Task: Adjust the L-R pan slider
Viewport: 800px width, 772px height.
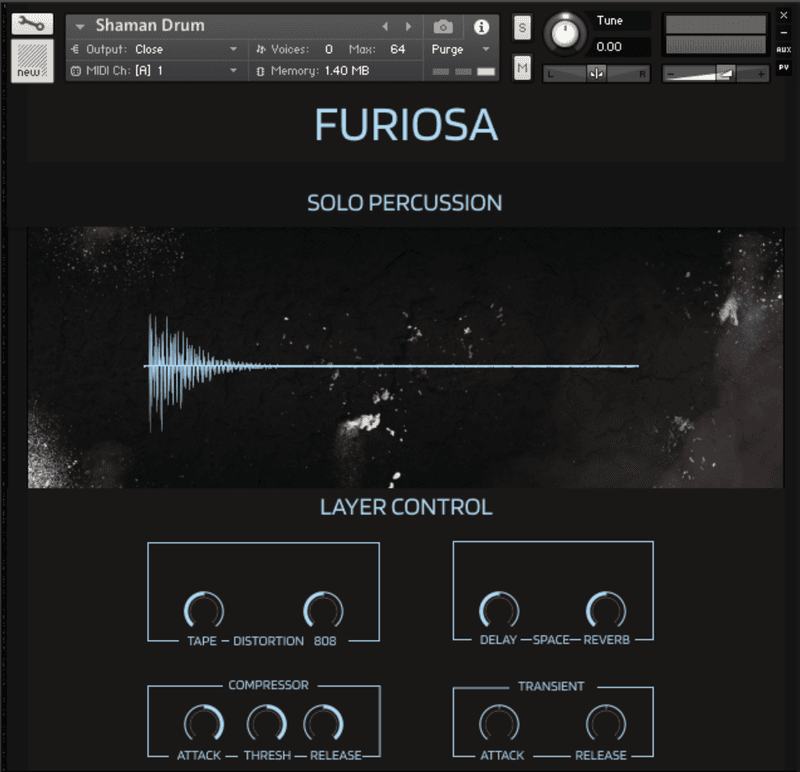Action: (x=596, y=74)
